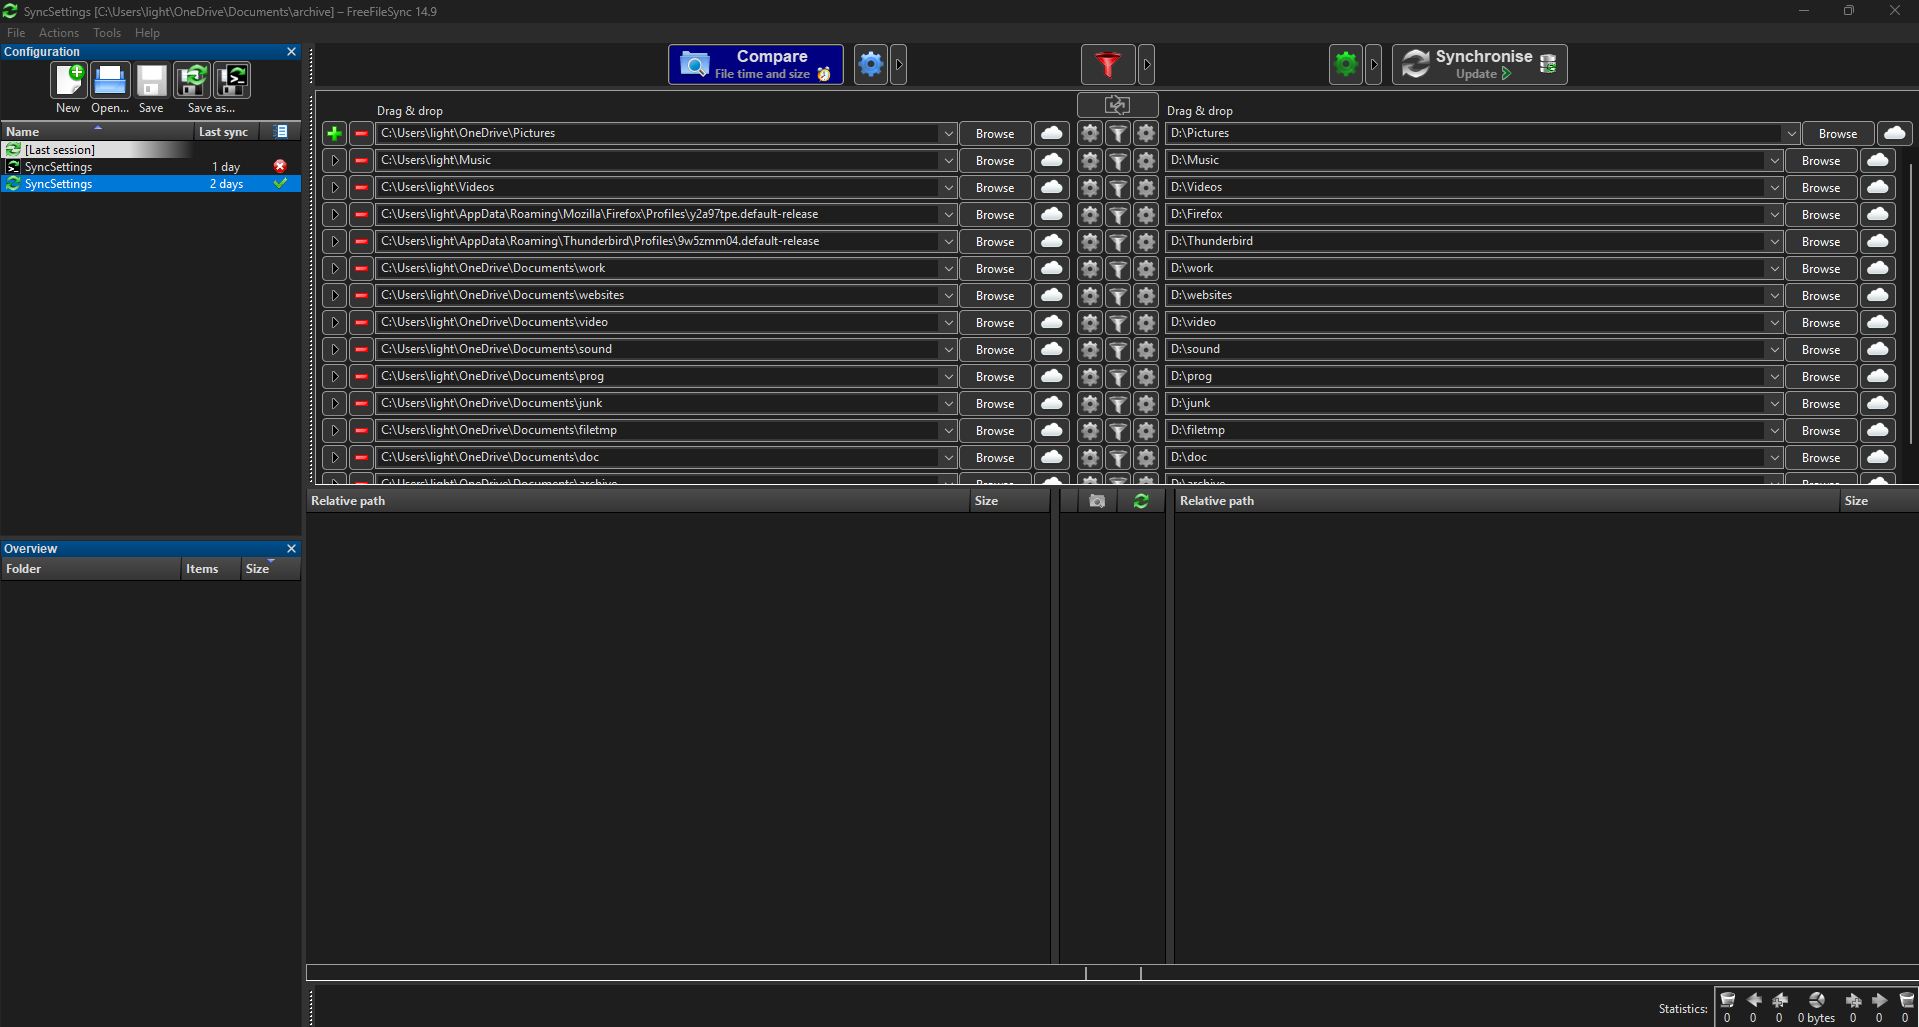Swap sides using the swap icon
Viewport: 1919px width, 1027px height.
coord(1117,105)
